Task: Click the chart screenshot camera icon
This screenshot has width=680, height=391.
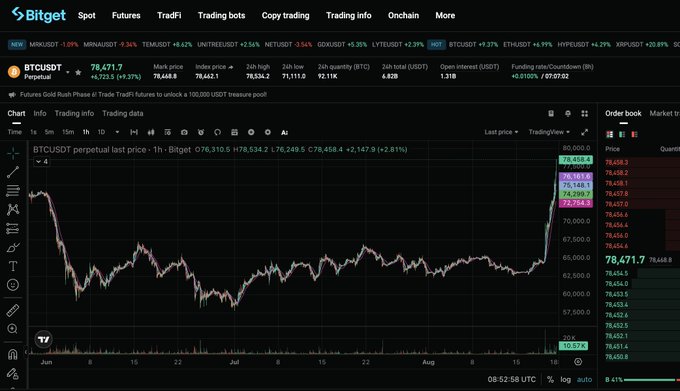Action: (184, 132)
